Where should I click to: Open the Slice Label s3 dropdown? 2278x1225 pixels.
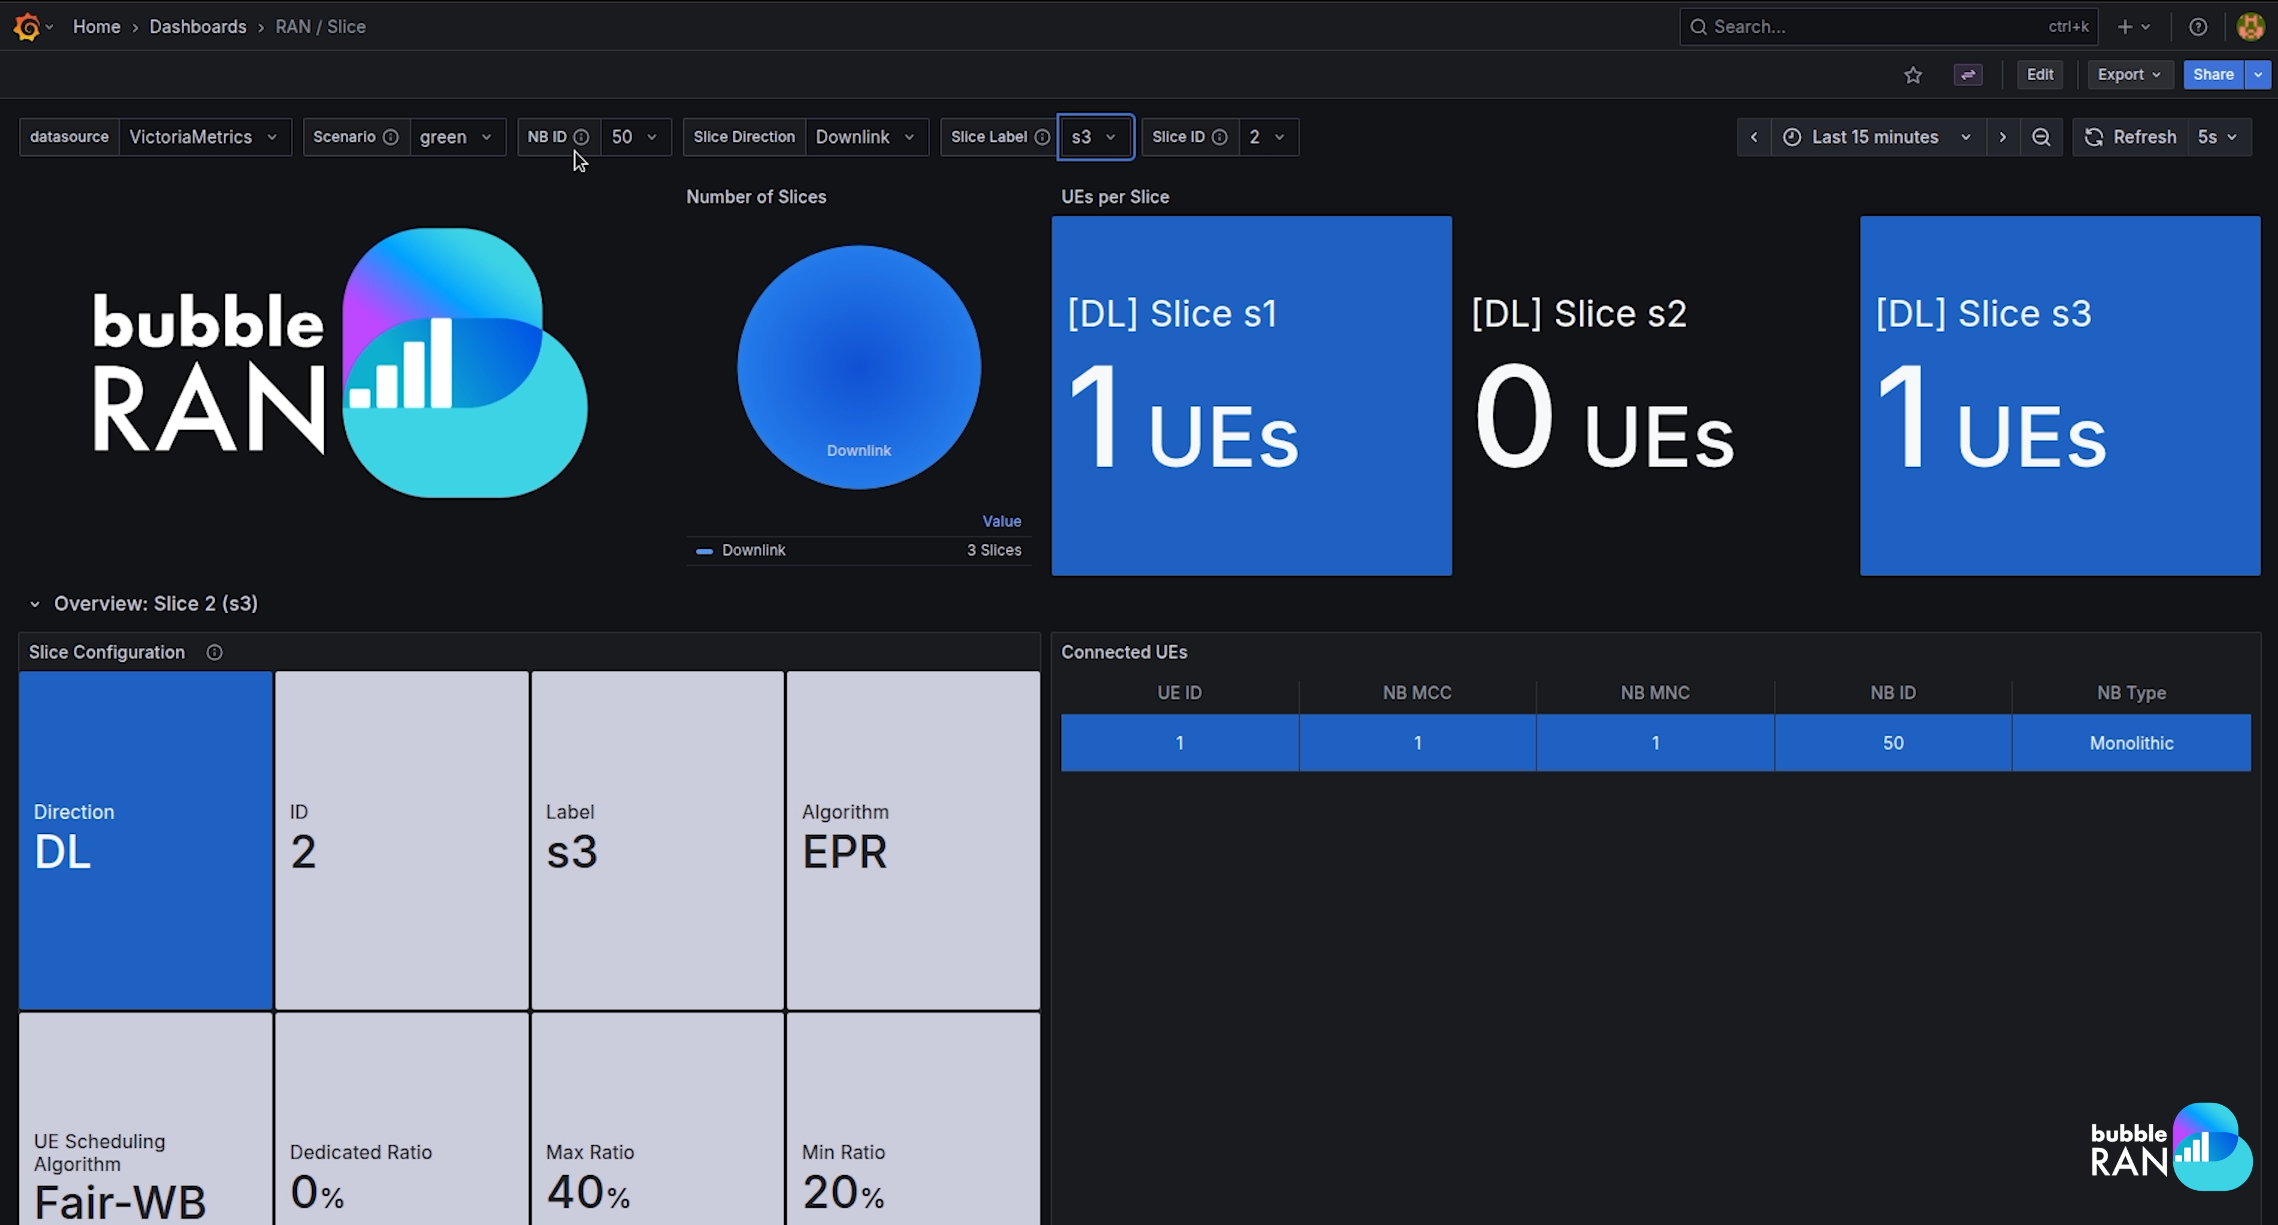(x=1094, y=137)
